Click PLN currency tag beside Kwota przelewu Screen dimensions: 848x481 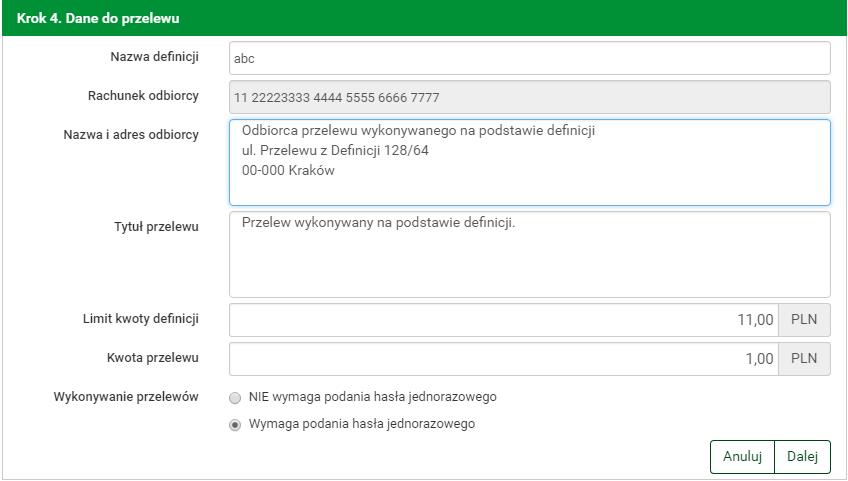[804, 359]
